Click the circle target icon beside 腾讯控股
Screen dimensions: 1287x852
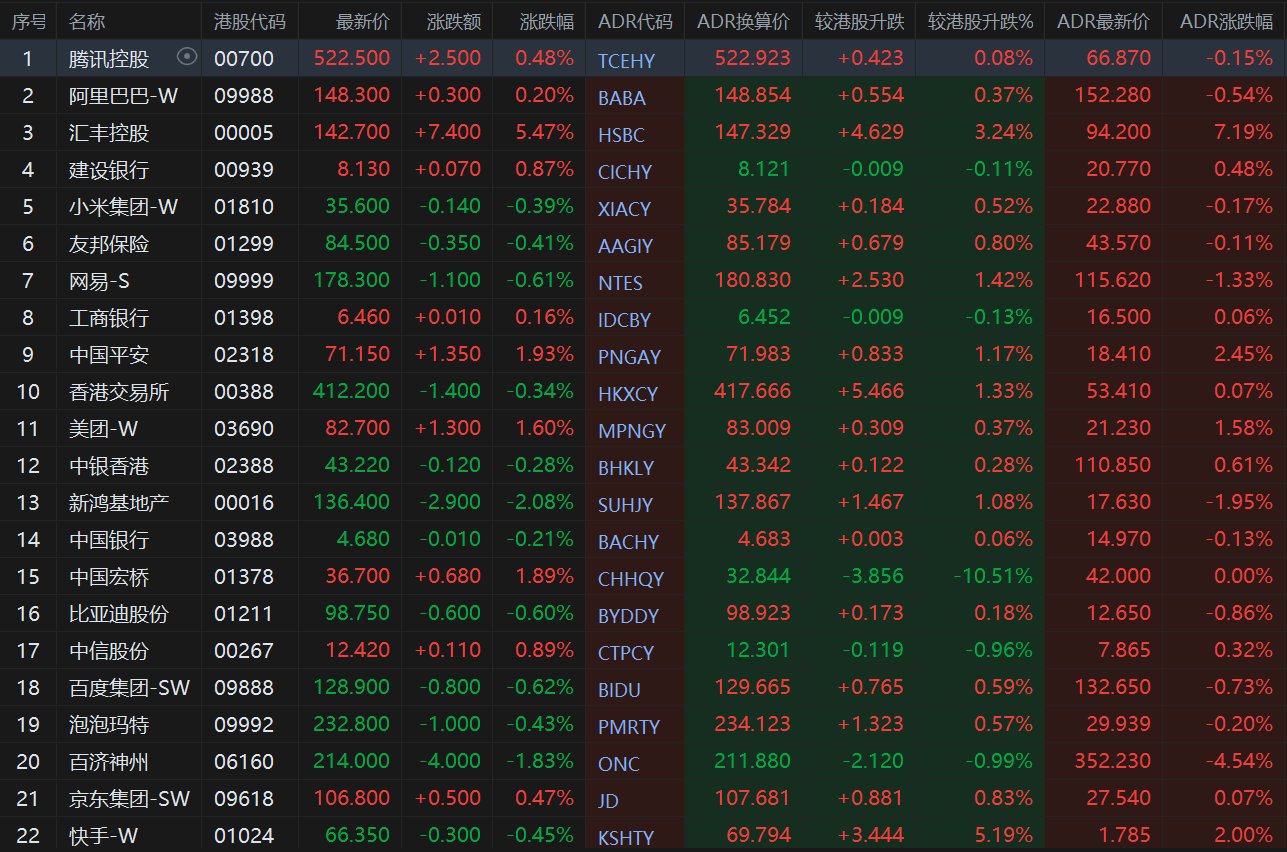[x=186, y=58]
